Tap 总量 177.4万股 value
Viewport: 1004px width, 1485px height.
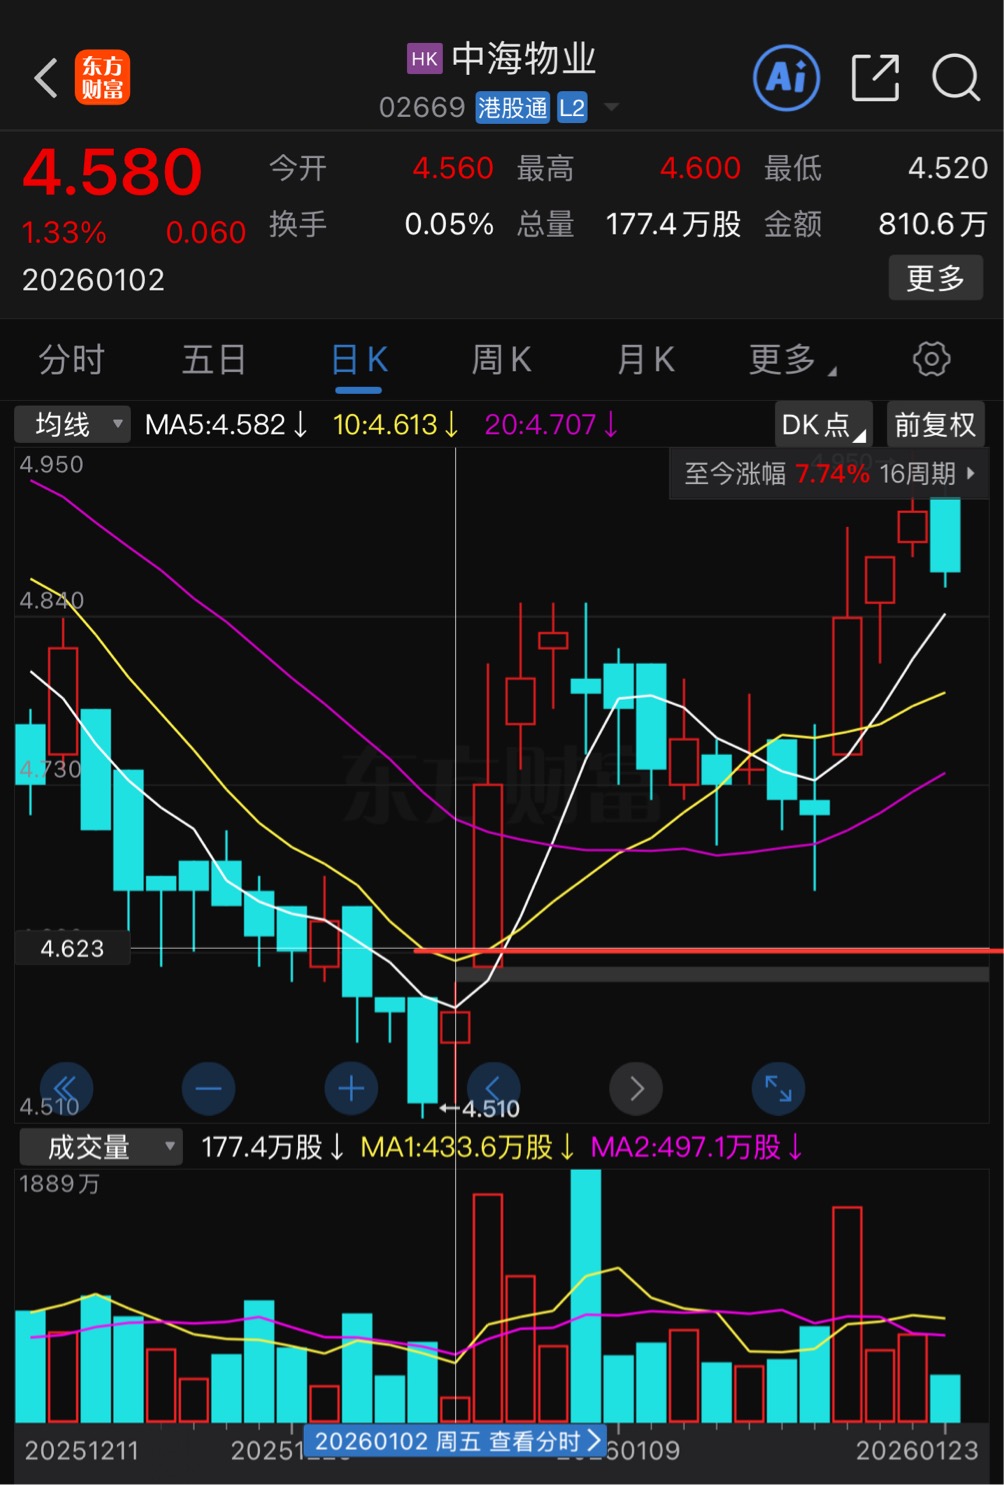[673, 224]
